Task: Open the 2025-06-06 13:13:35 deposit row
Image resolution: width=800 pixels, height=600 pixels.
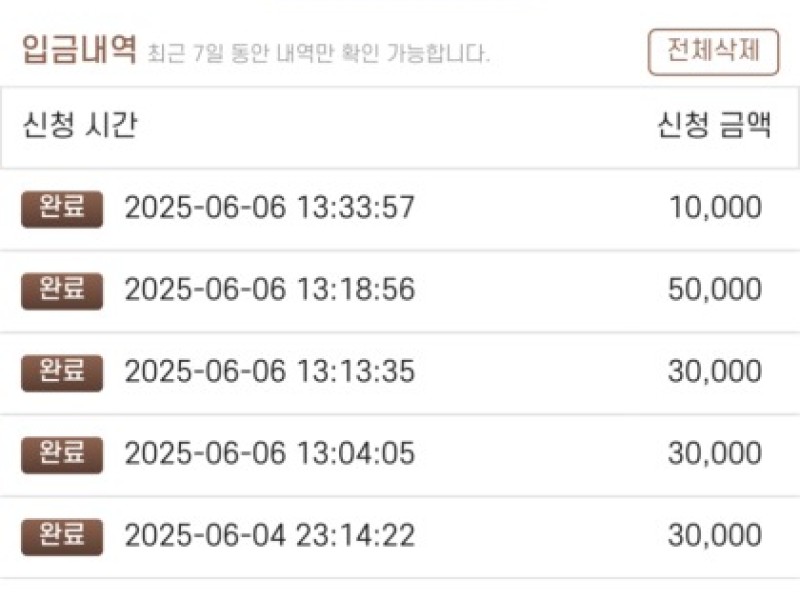Action: 400,373
